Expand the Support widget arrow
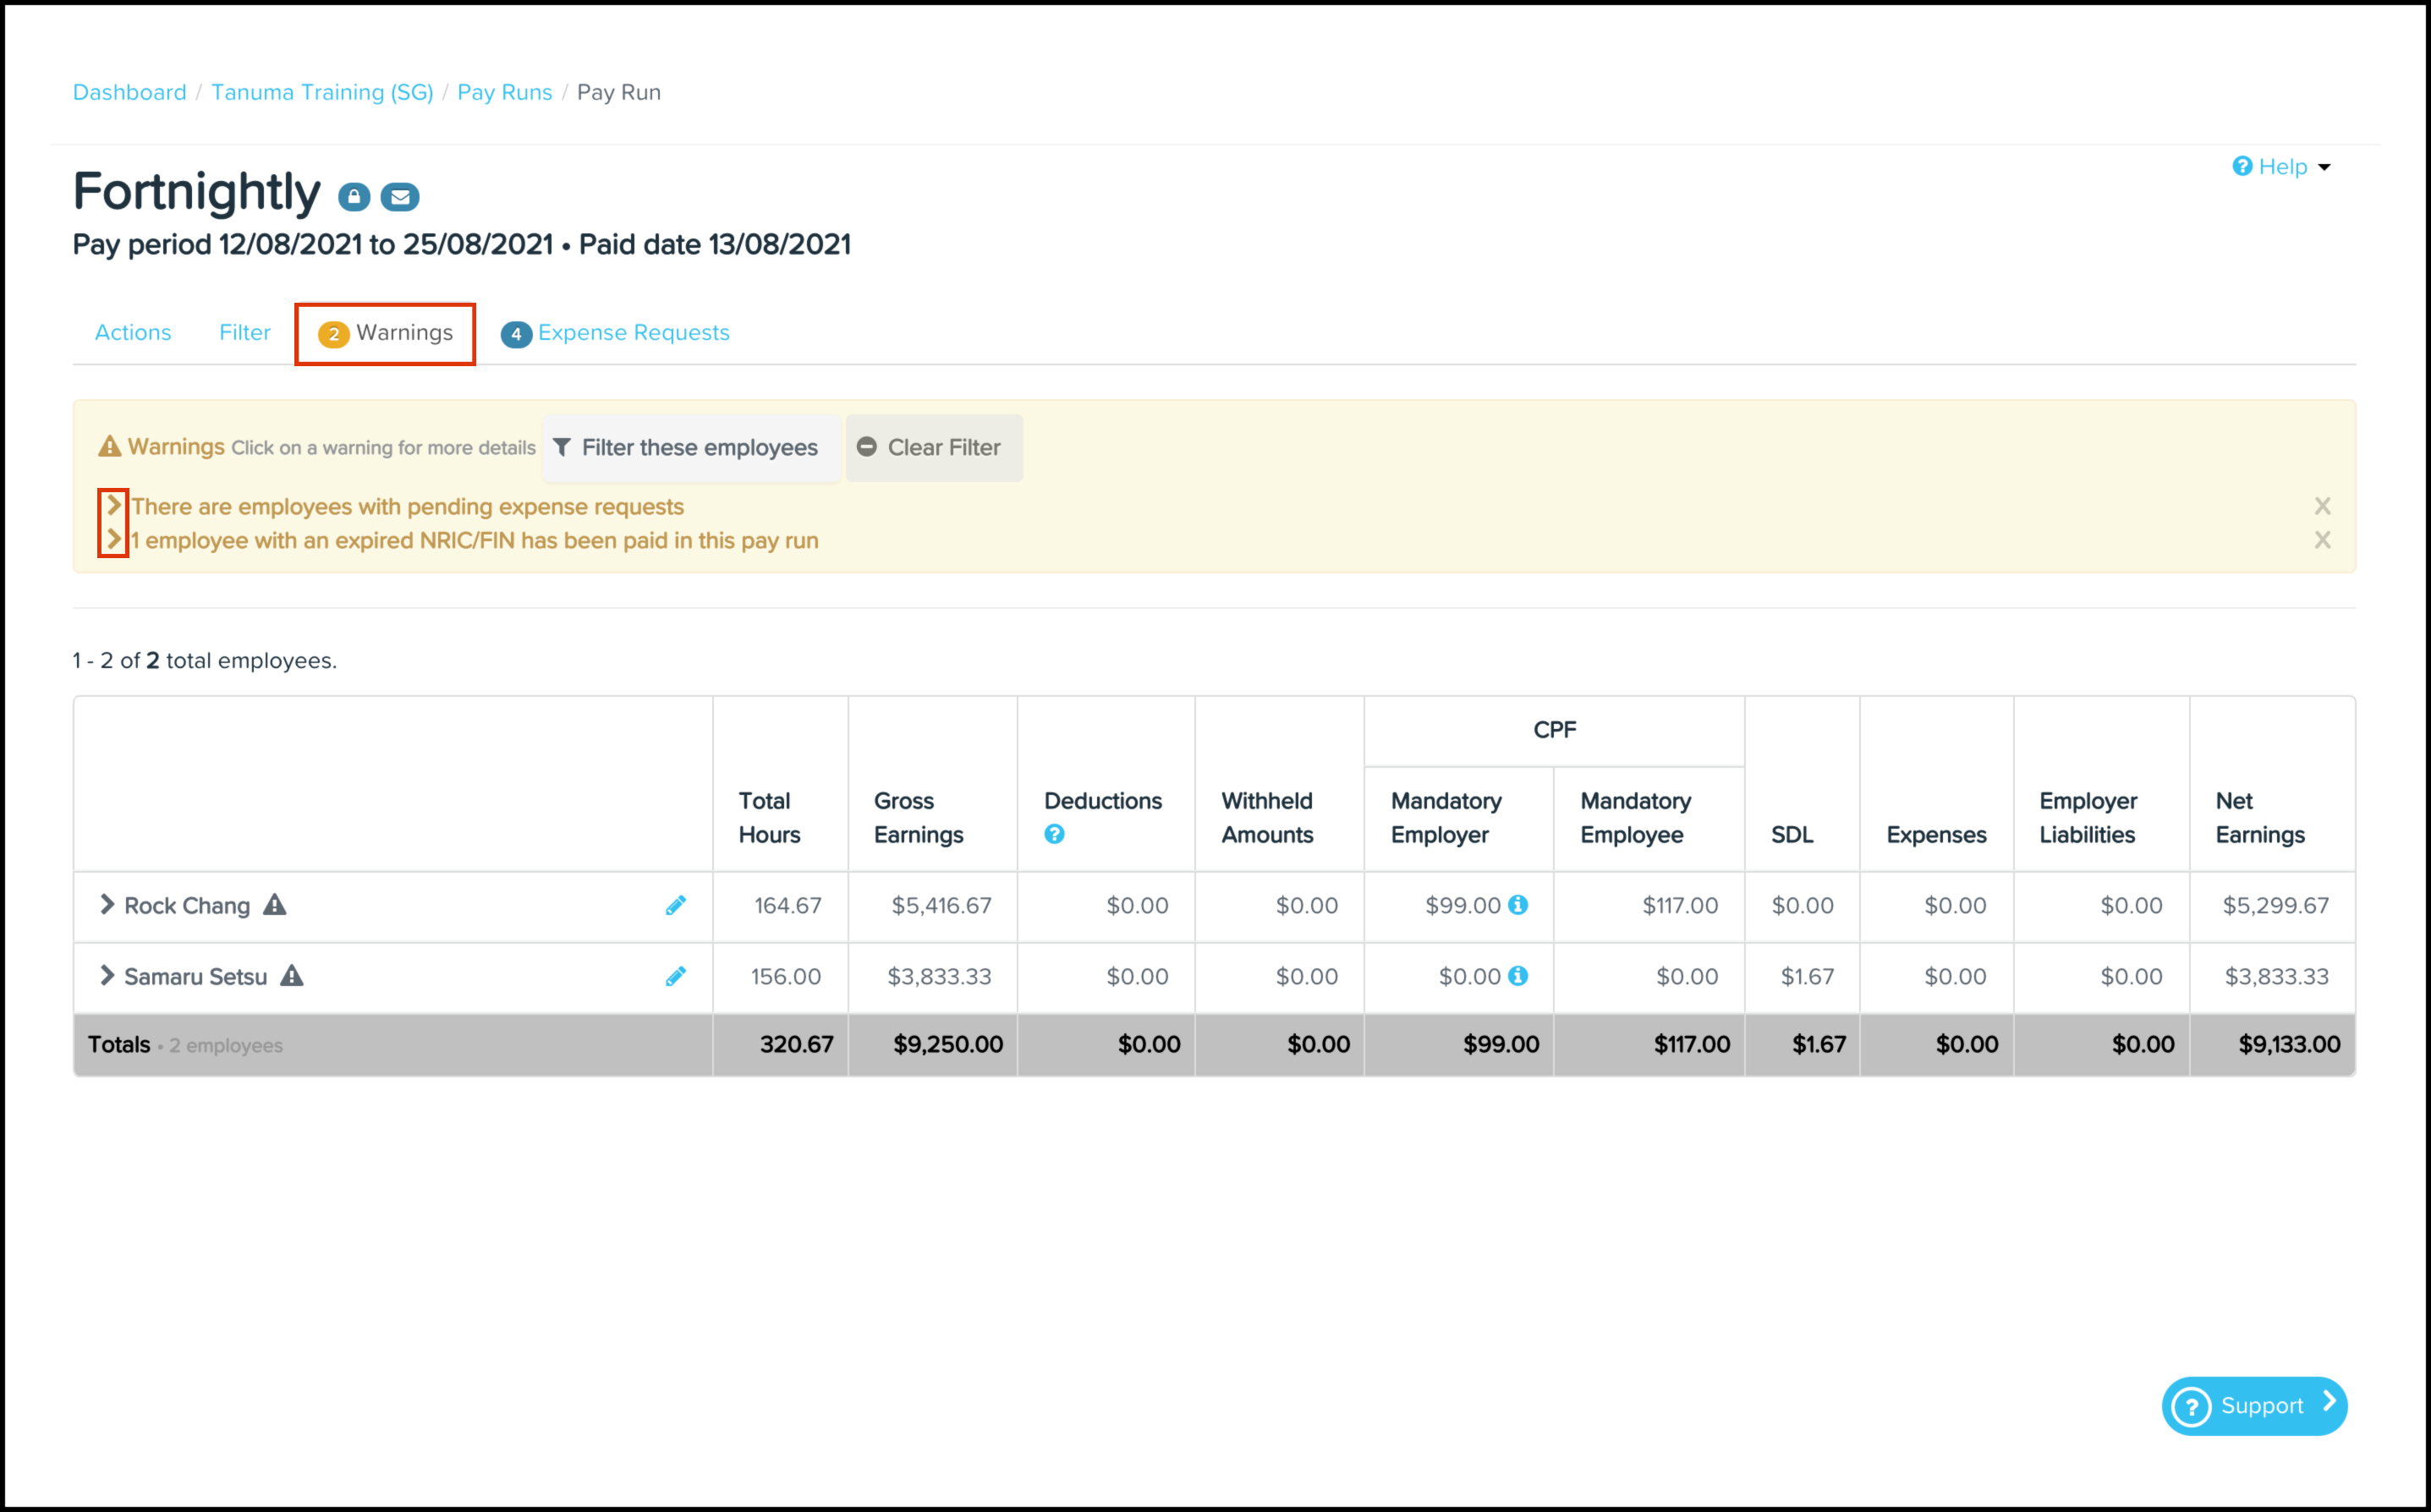 coord(2329,1402)
